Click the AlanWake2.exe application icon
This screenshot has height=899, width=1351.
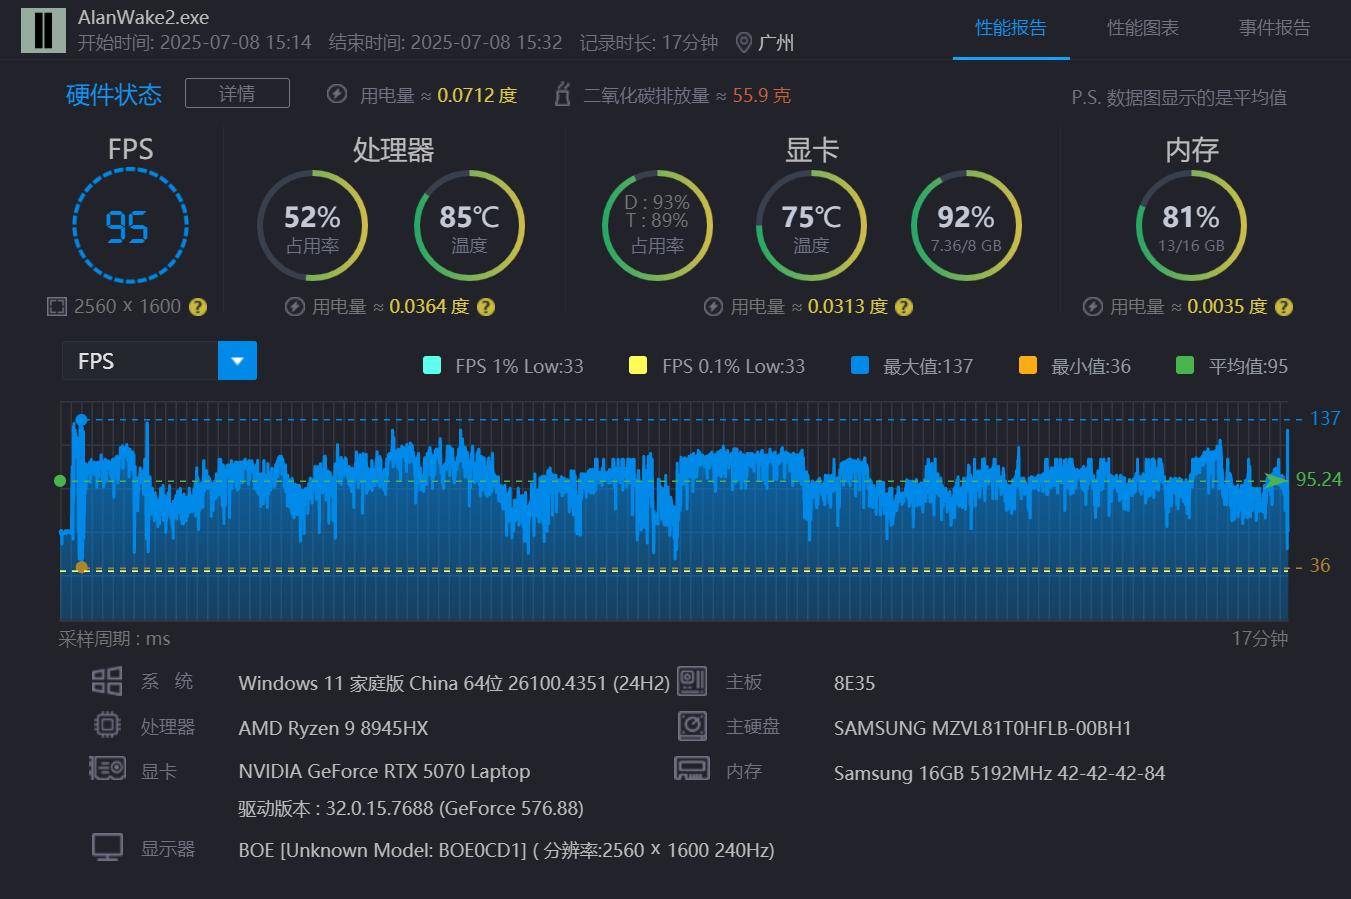(x=43, y=29)
